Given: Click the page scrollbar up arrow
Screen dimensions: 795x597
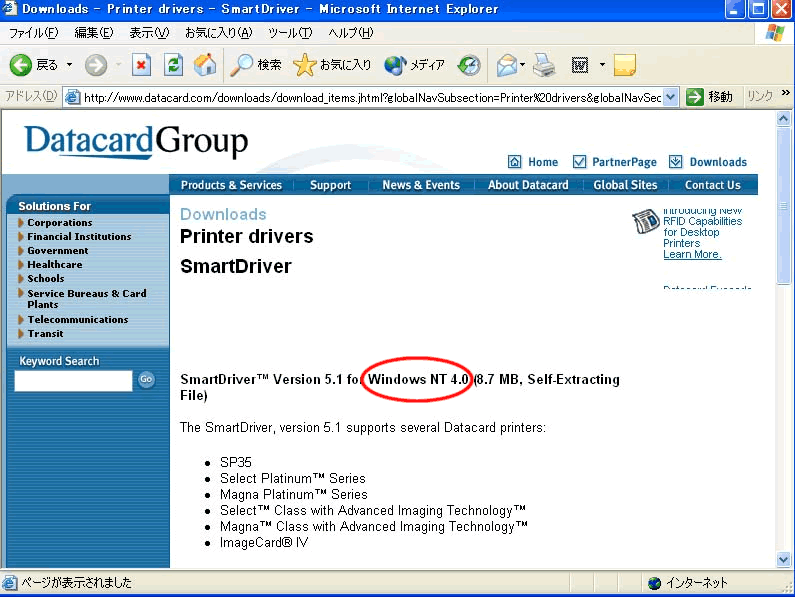Looking at the screenshot, I should click(783, 119).
